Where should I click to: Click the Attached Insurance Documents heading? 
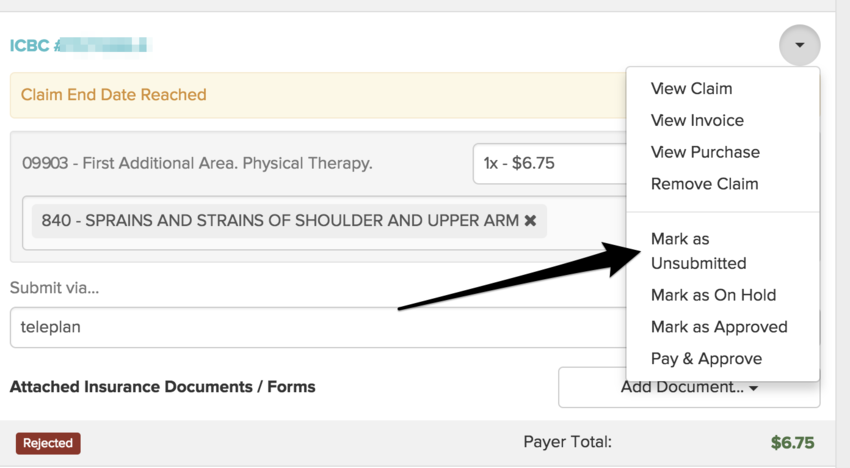tap(162, 386)
